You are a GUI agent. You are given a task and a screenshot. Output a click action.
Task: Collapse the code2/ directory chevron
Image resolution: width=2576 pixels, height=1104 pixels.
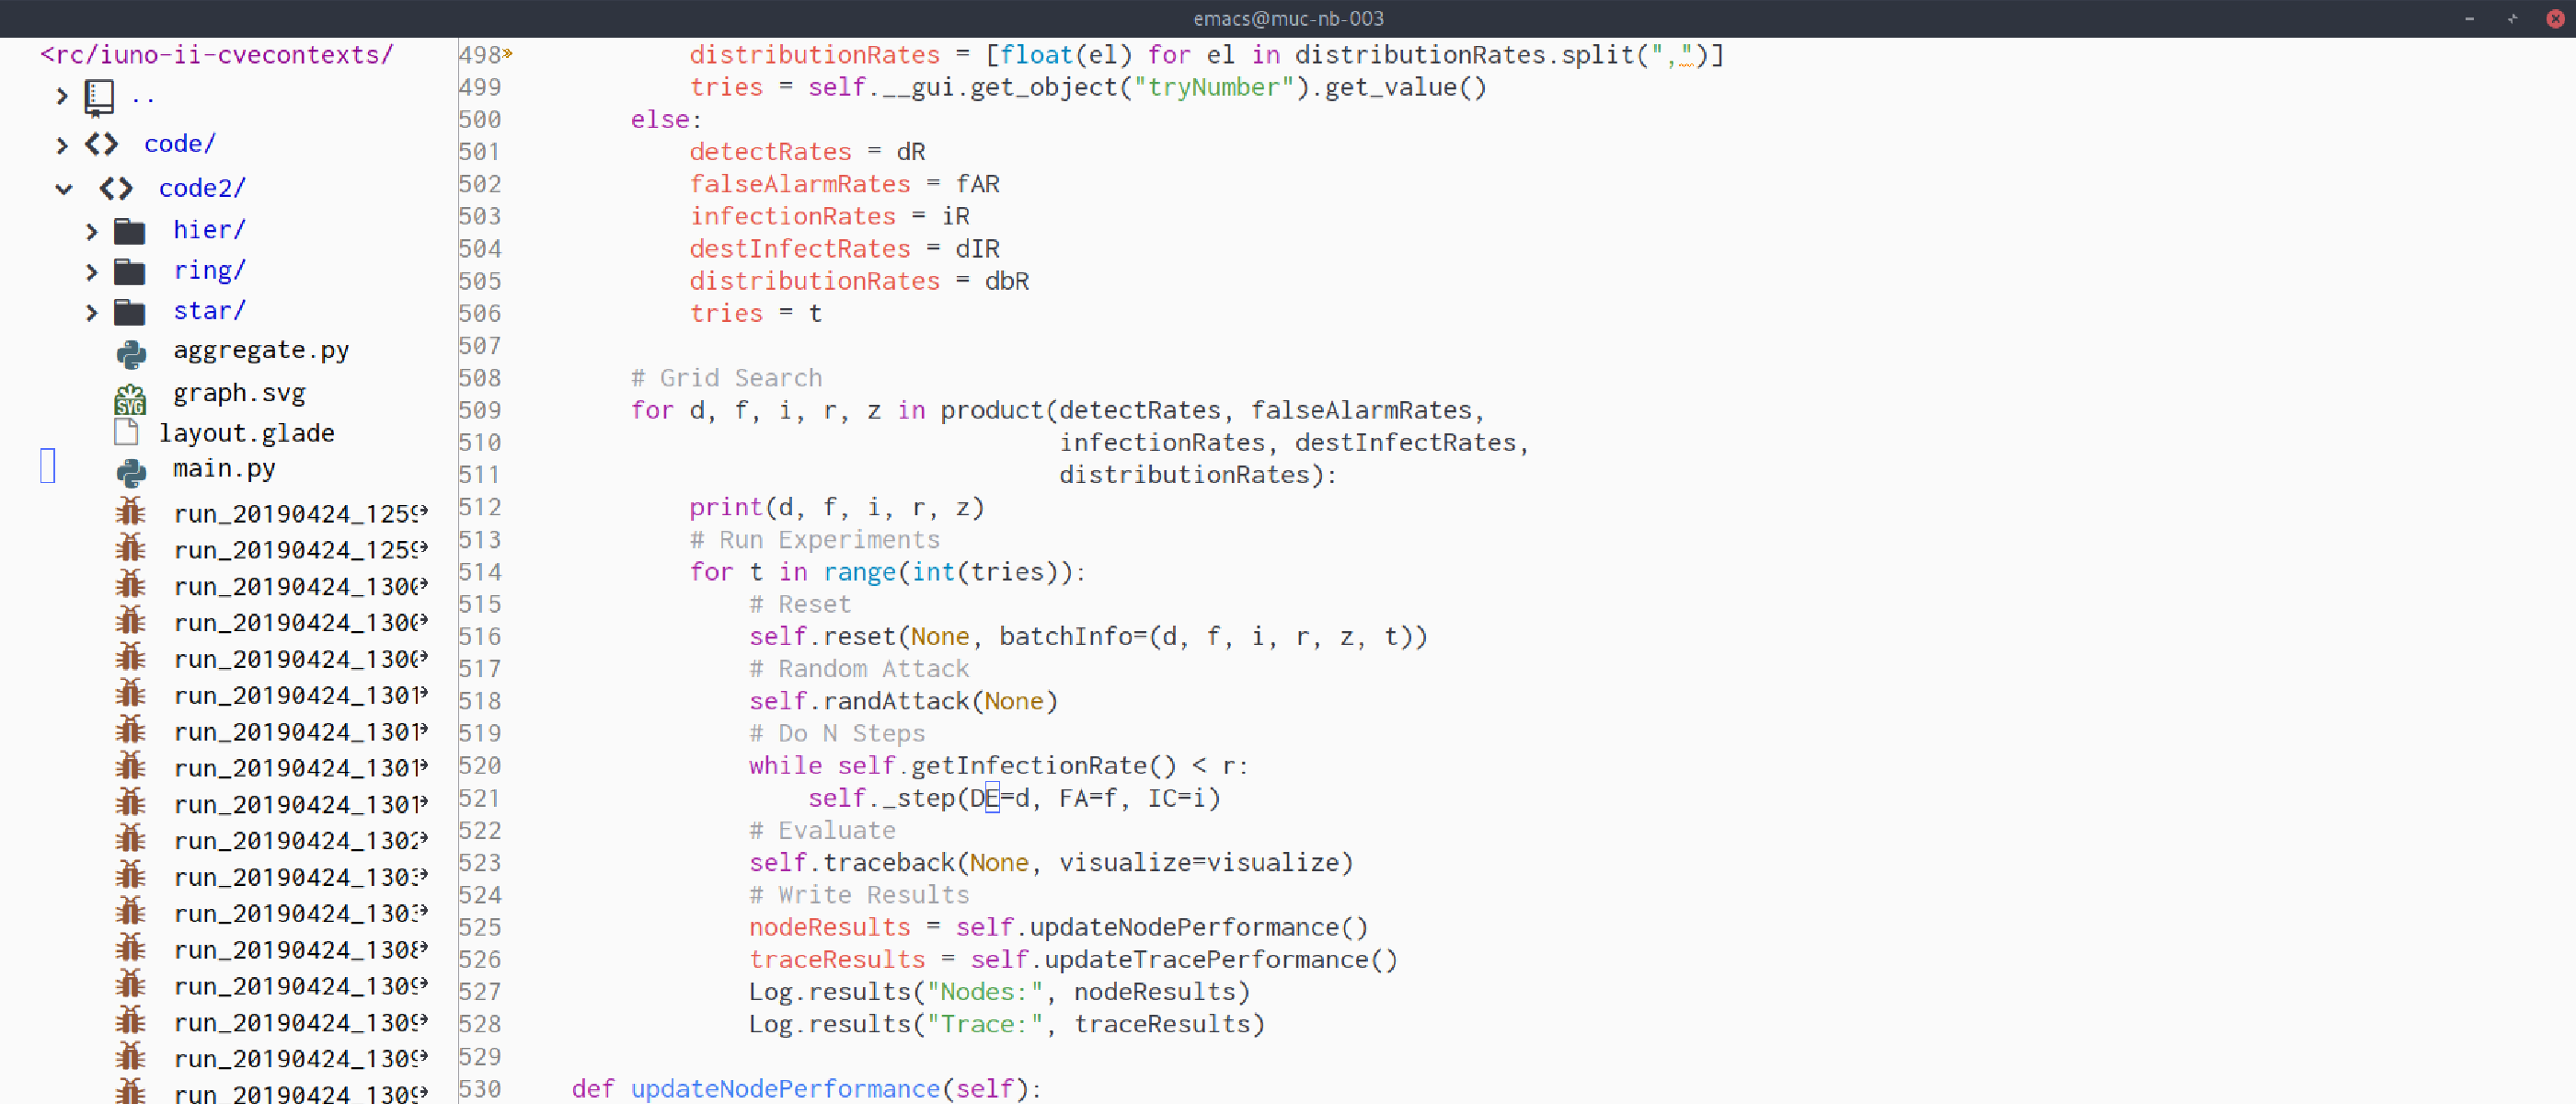coord(64,189)
